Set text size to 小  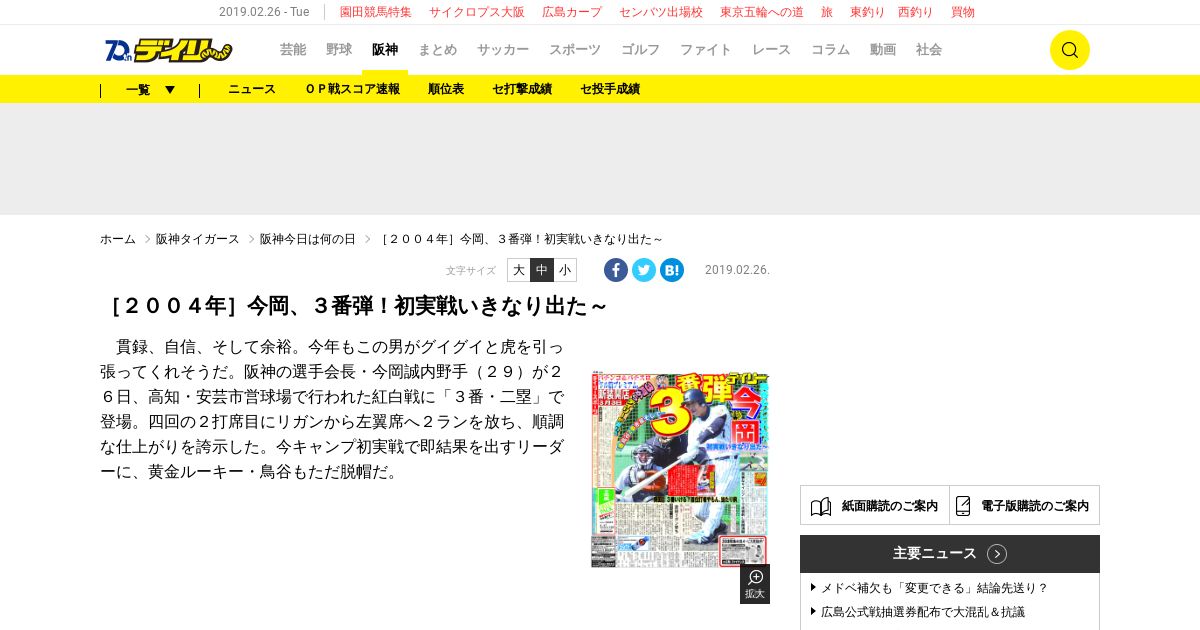pyautogui.click(x=565, y=270)
